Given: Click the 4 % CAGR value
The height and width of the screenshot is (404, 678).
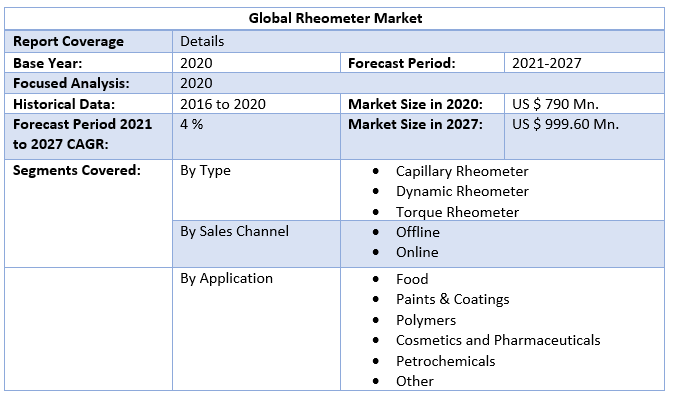Looking at the screenshot, I should coord(192,124).
